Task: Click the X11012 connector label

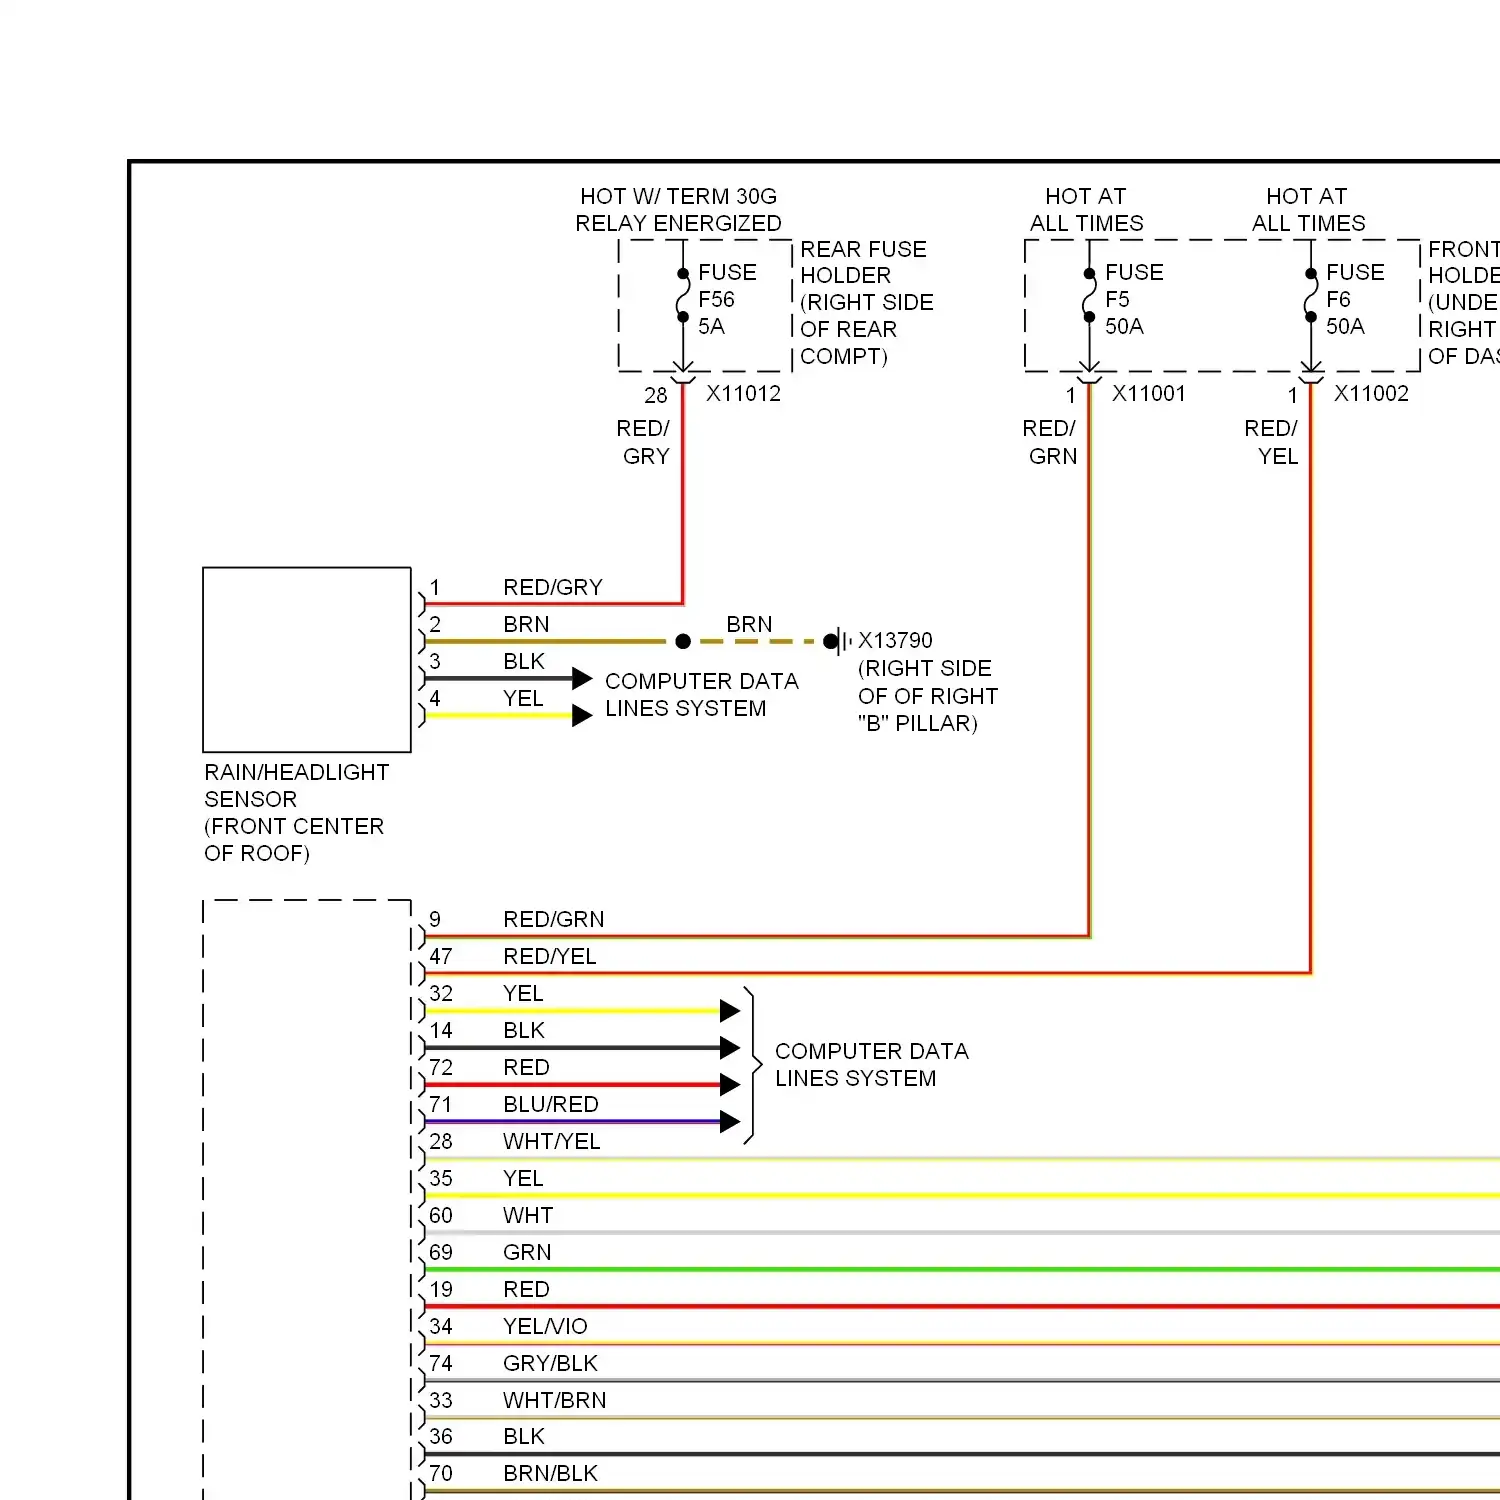Action: 743,393
